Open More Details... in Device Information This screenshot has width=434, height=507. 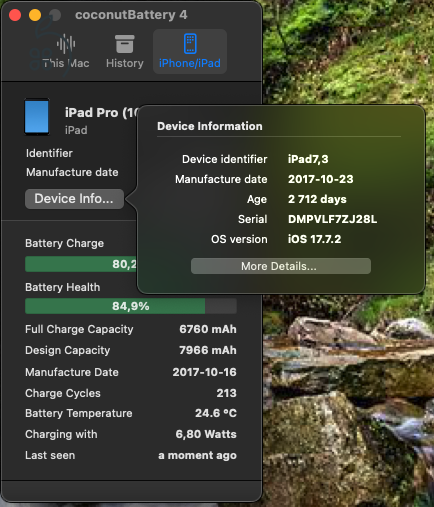pyautogui.click(x=281, y=266)
